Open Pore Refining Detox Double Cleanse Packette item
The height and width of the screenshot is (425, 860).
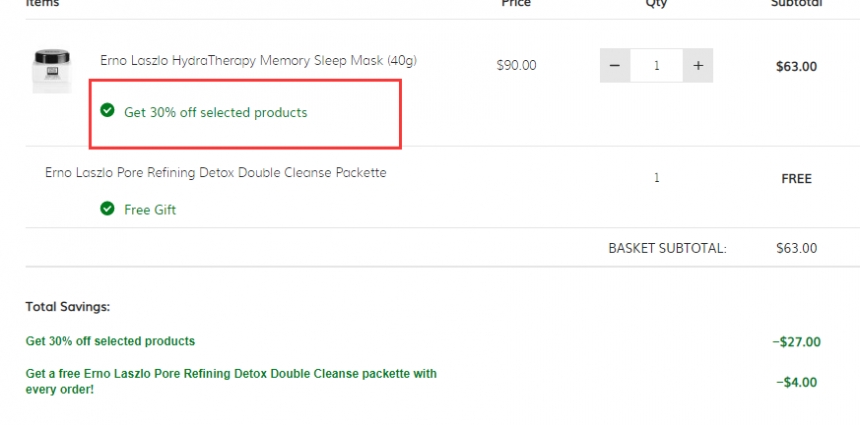216,173
